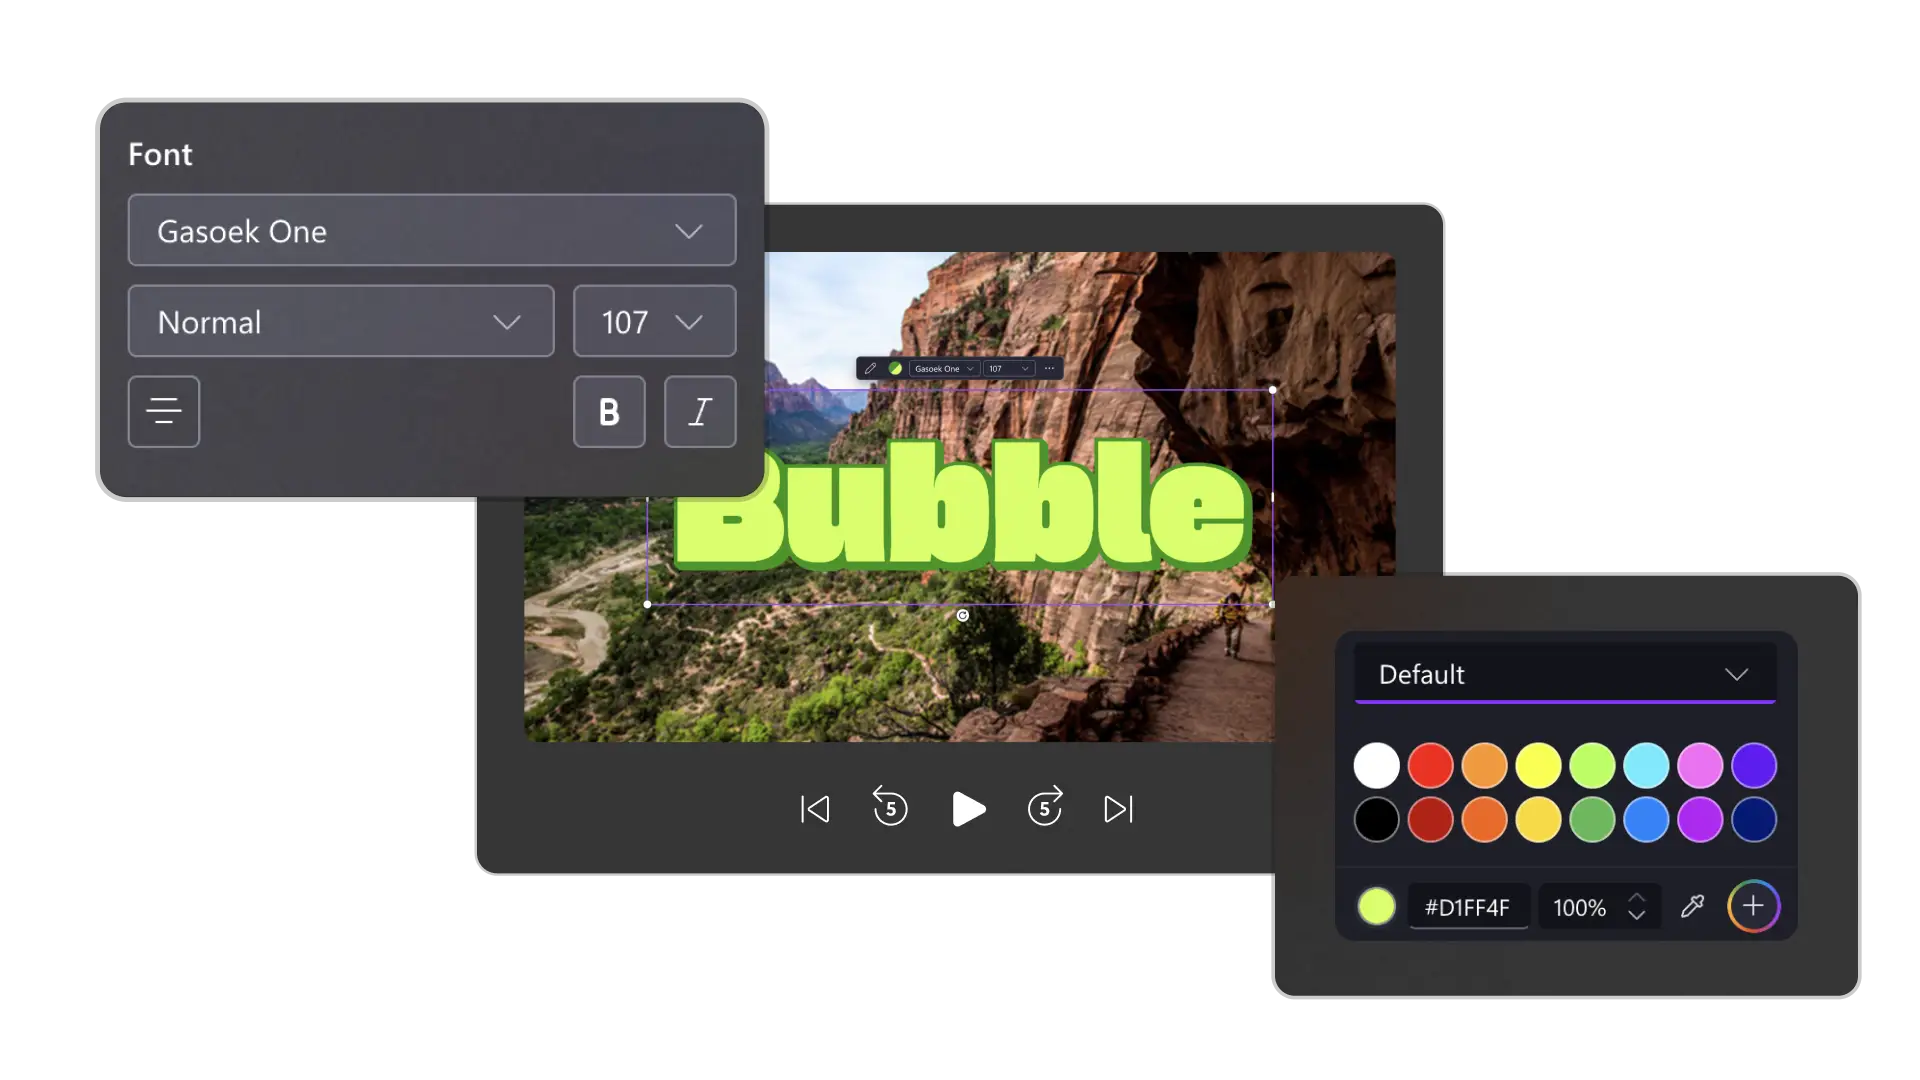Click the Italic formatting button
This screenshot has height=1080, width=1920.
click(x=699, y=410)
